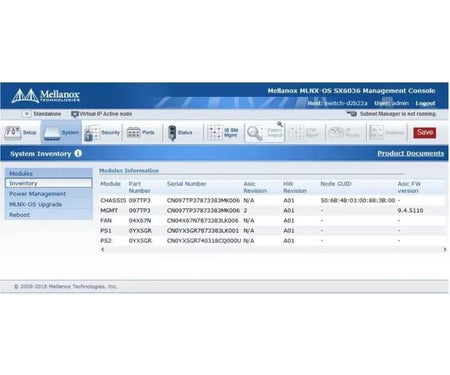450x375 pixels.
Task: Click the MGMT module cell
Action: [x=109, y=210]
